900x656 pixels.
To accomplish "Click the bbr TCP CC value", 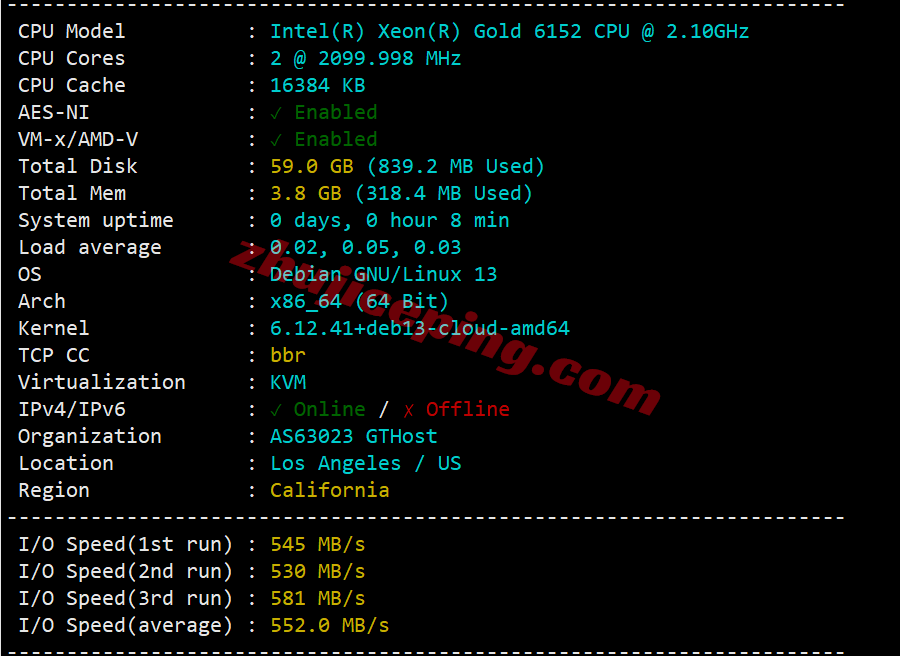I will pyautogui.click(x=288, y=355).
